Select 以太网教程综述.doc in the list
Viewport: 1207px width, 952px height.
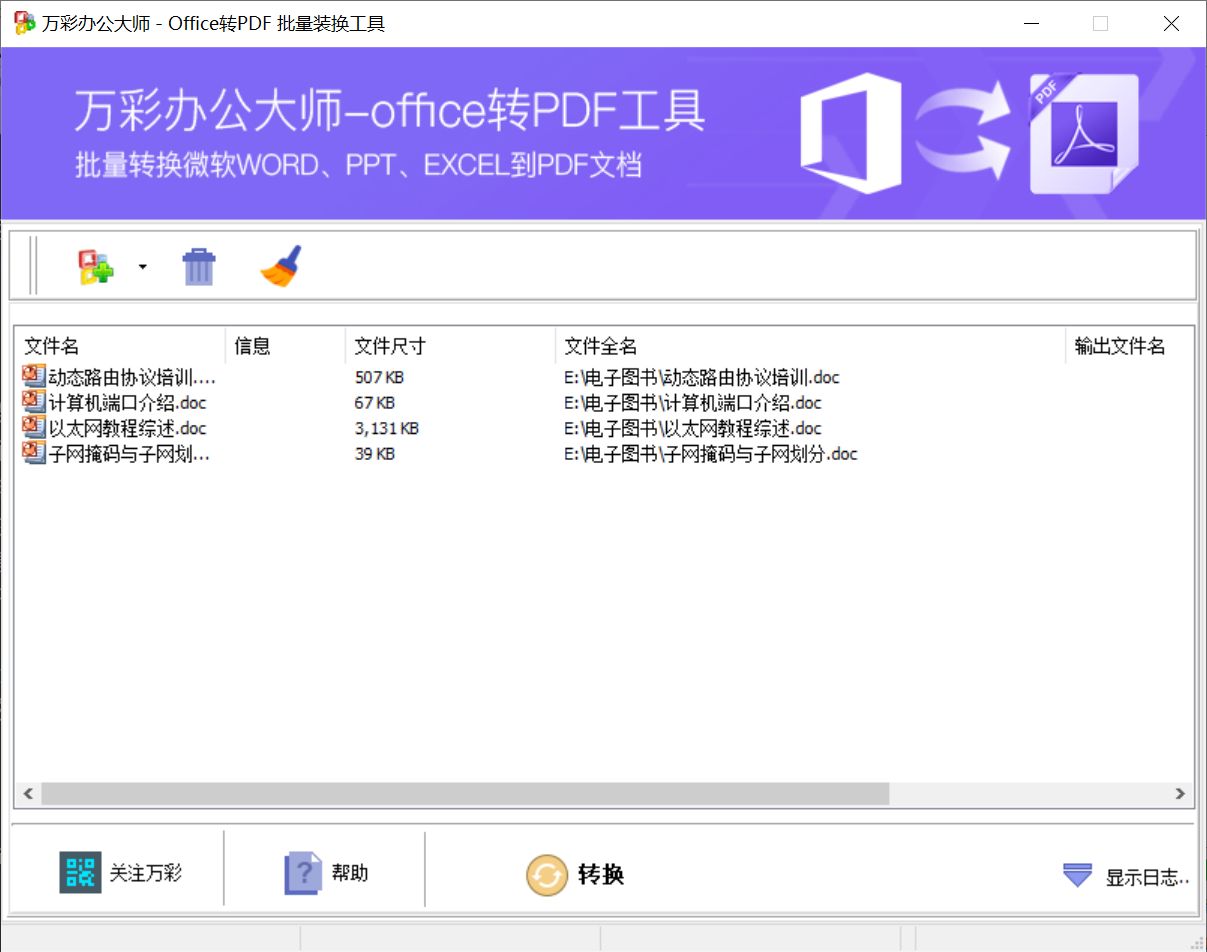[604, 428]
